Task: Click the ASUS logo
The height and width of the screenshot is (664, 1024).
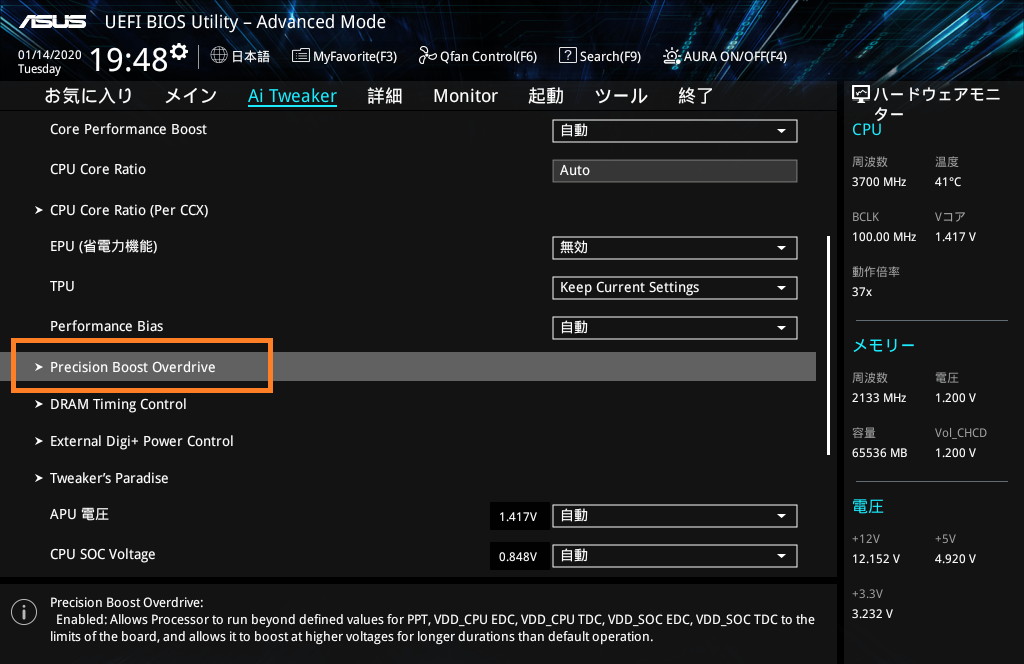Action: pyautogui.click(x=53, y=22)
